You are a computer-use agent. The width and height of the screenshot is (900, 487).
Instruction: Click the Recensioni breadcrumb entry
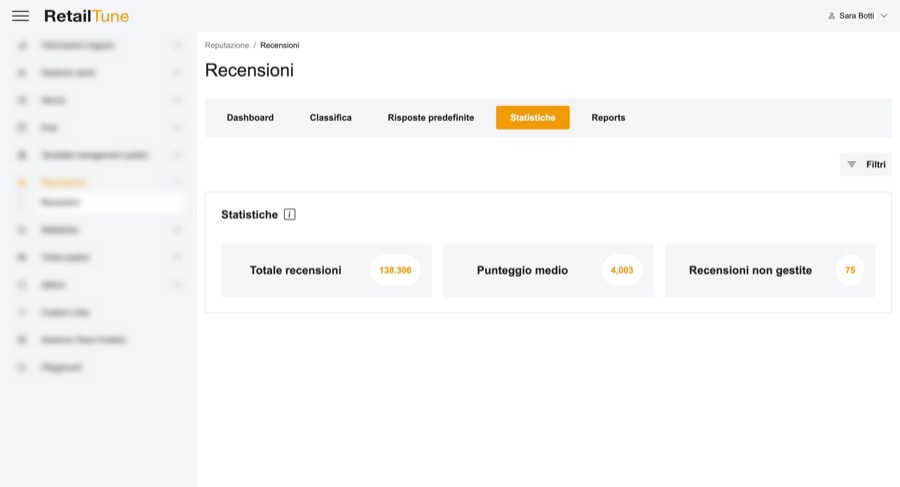(x=280, y=45)
